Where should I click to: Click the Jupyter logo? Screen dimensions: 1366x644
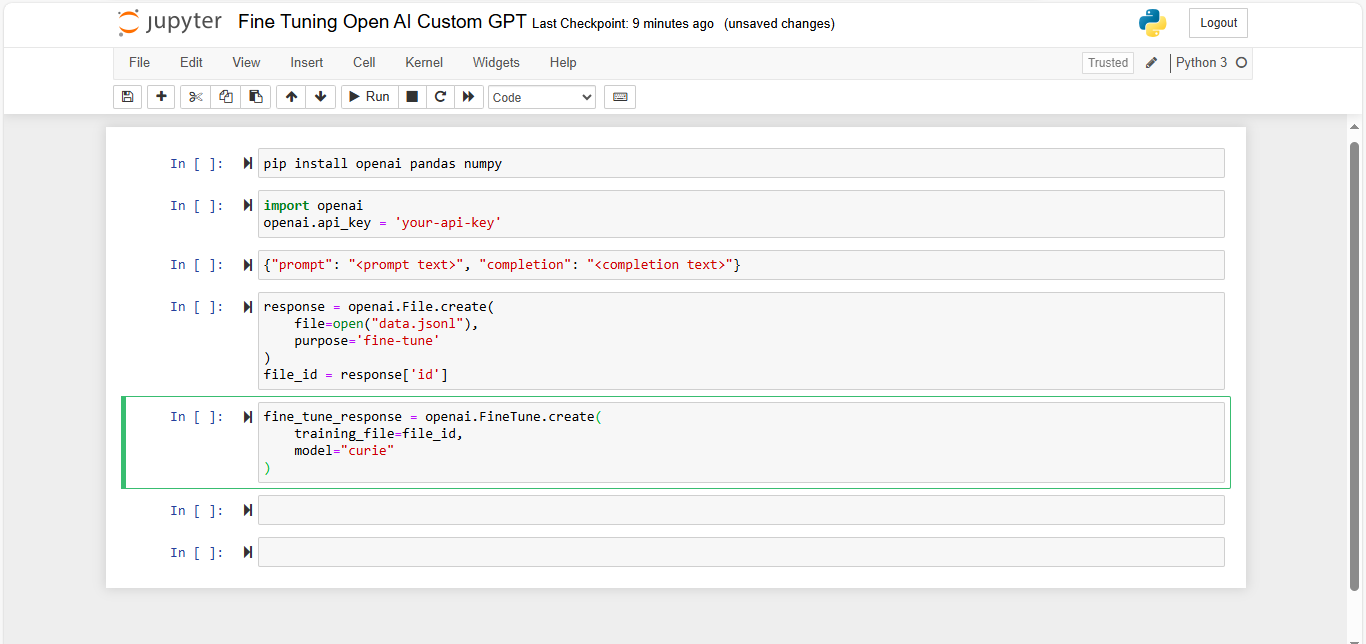pyautogui.click(x=168, y=21)
